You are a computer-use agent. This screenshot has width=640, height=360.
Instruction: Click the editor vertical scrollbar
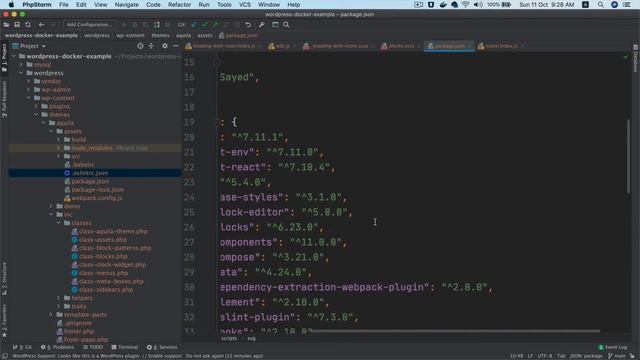pyautogui.click(x=628, y=156)
